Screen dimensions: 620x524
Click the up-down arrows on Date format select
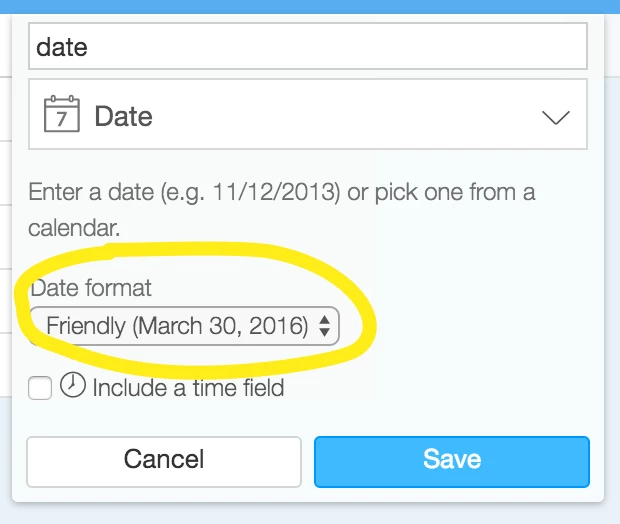[325, 326]
